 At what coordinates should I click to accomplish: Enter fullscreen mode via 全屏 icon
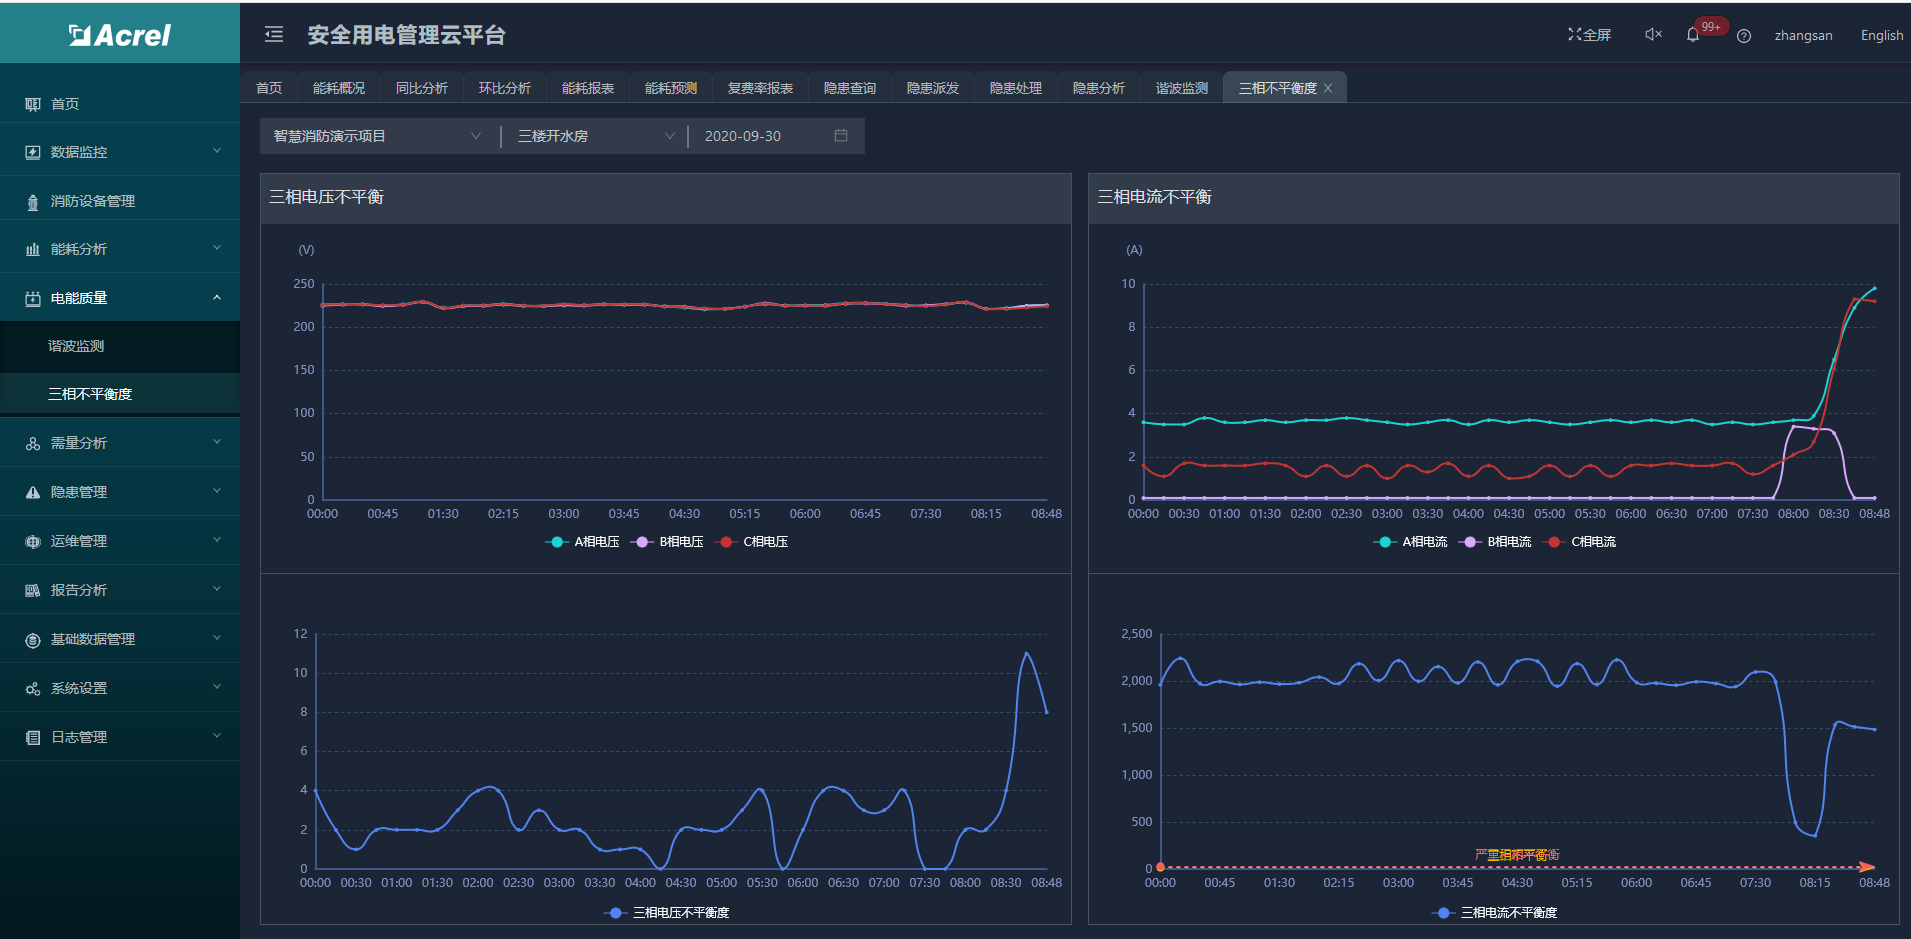coord(1589,35)
